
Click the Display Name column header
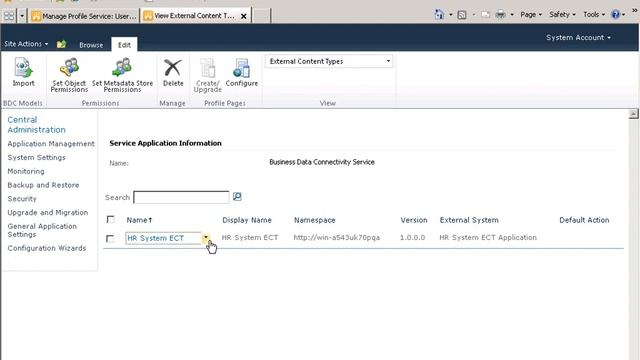[247, 220]
